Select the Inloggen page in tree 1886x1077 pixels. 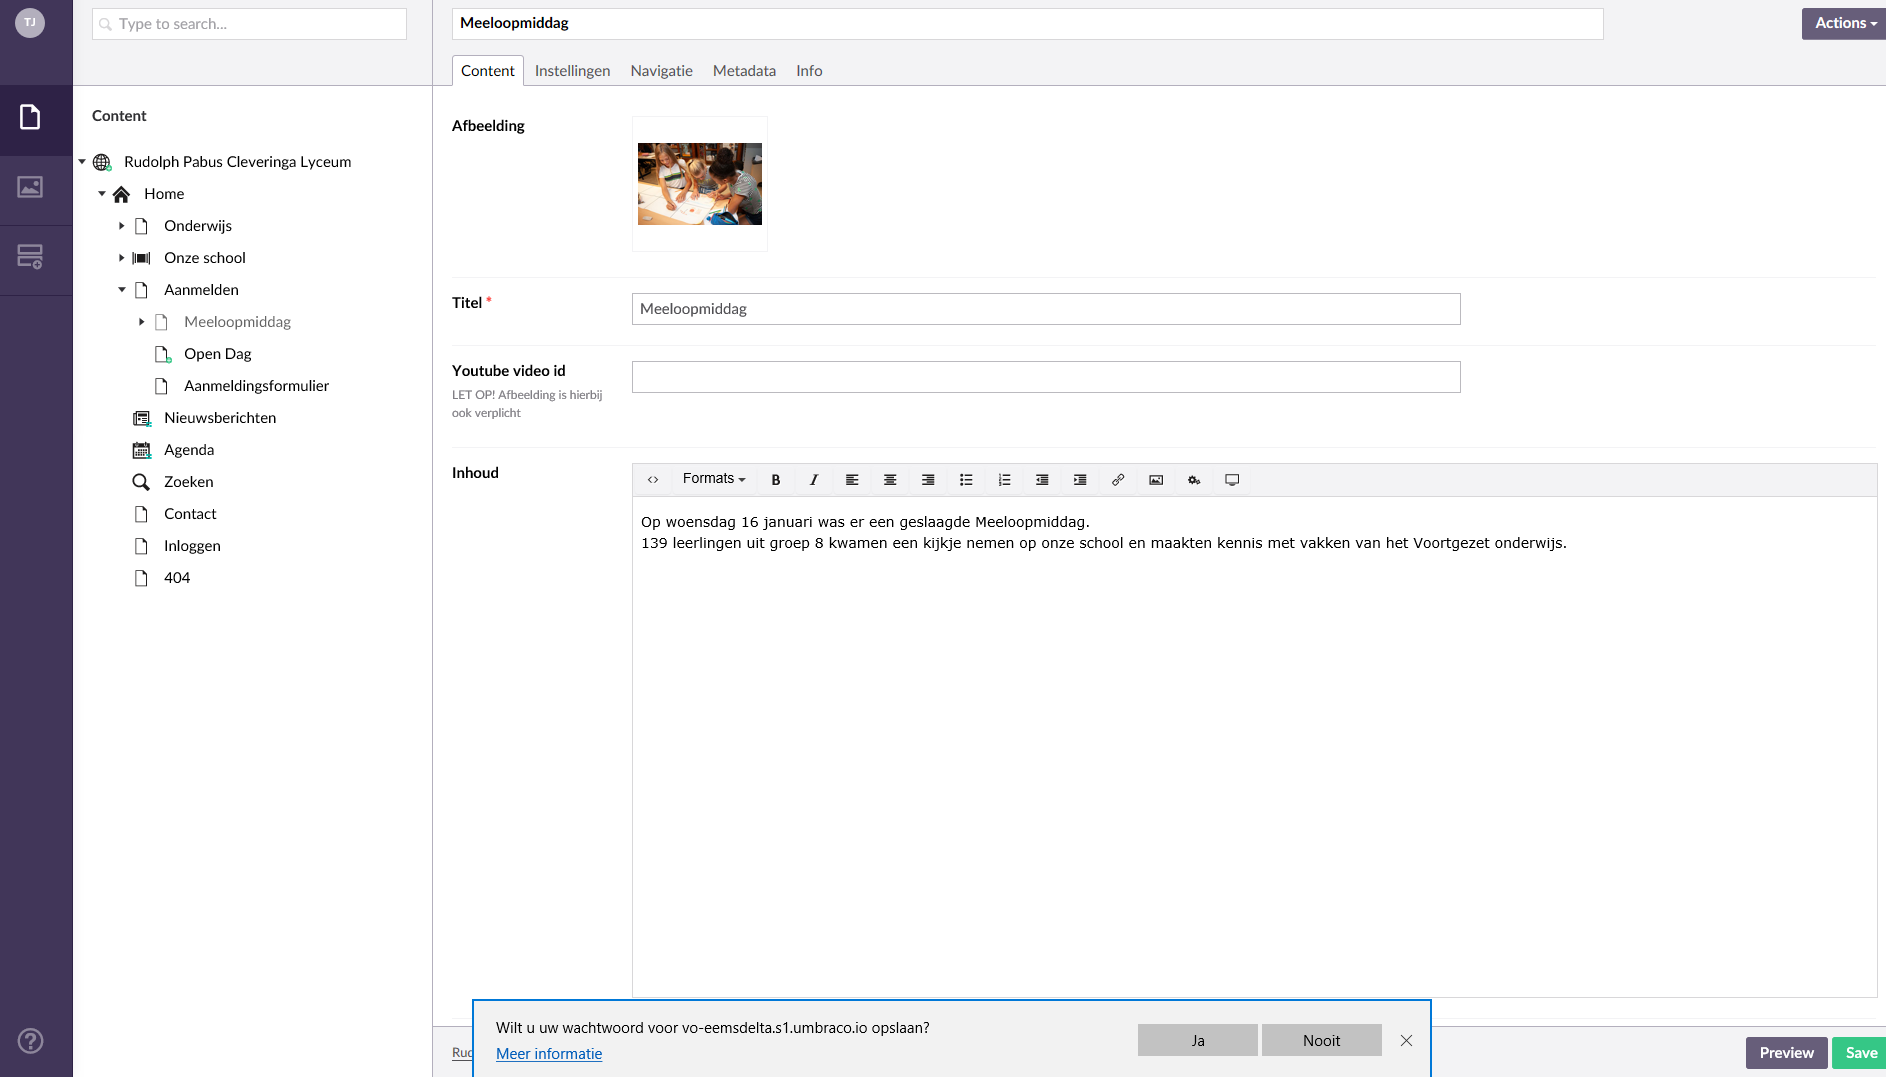point(192,546)
